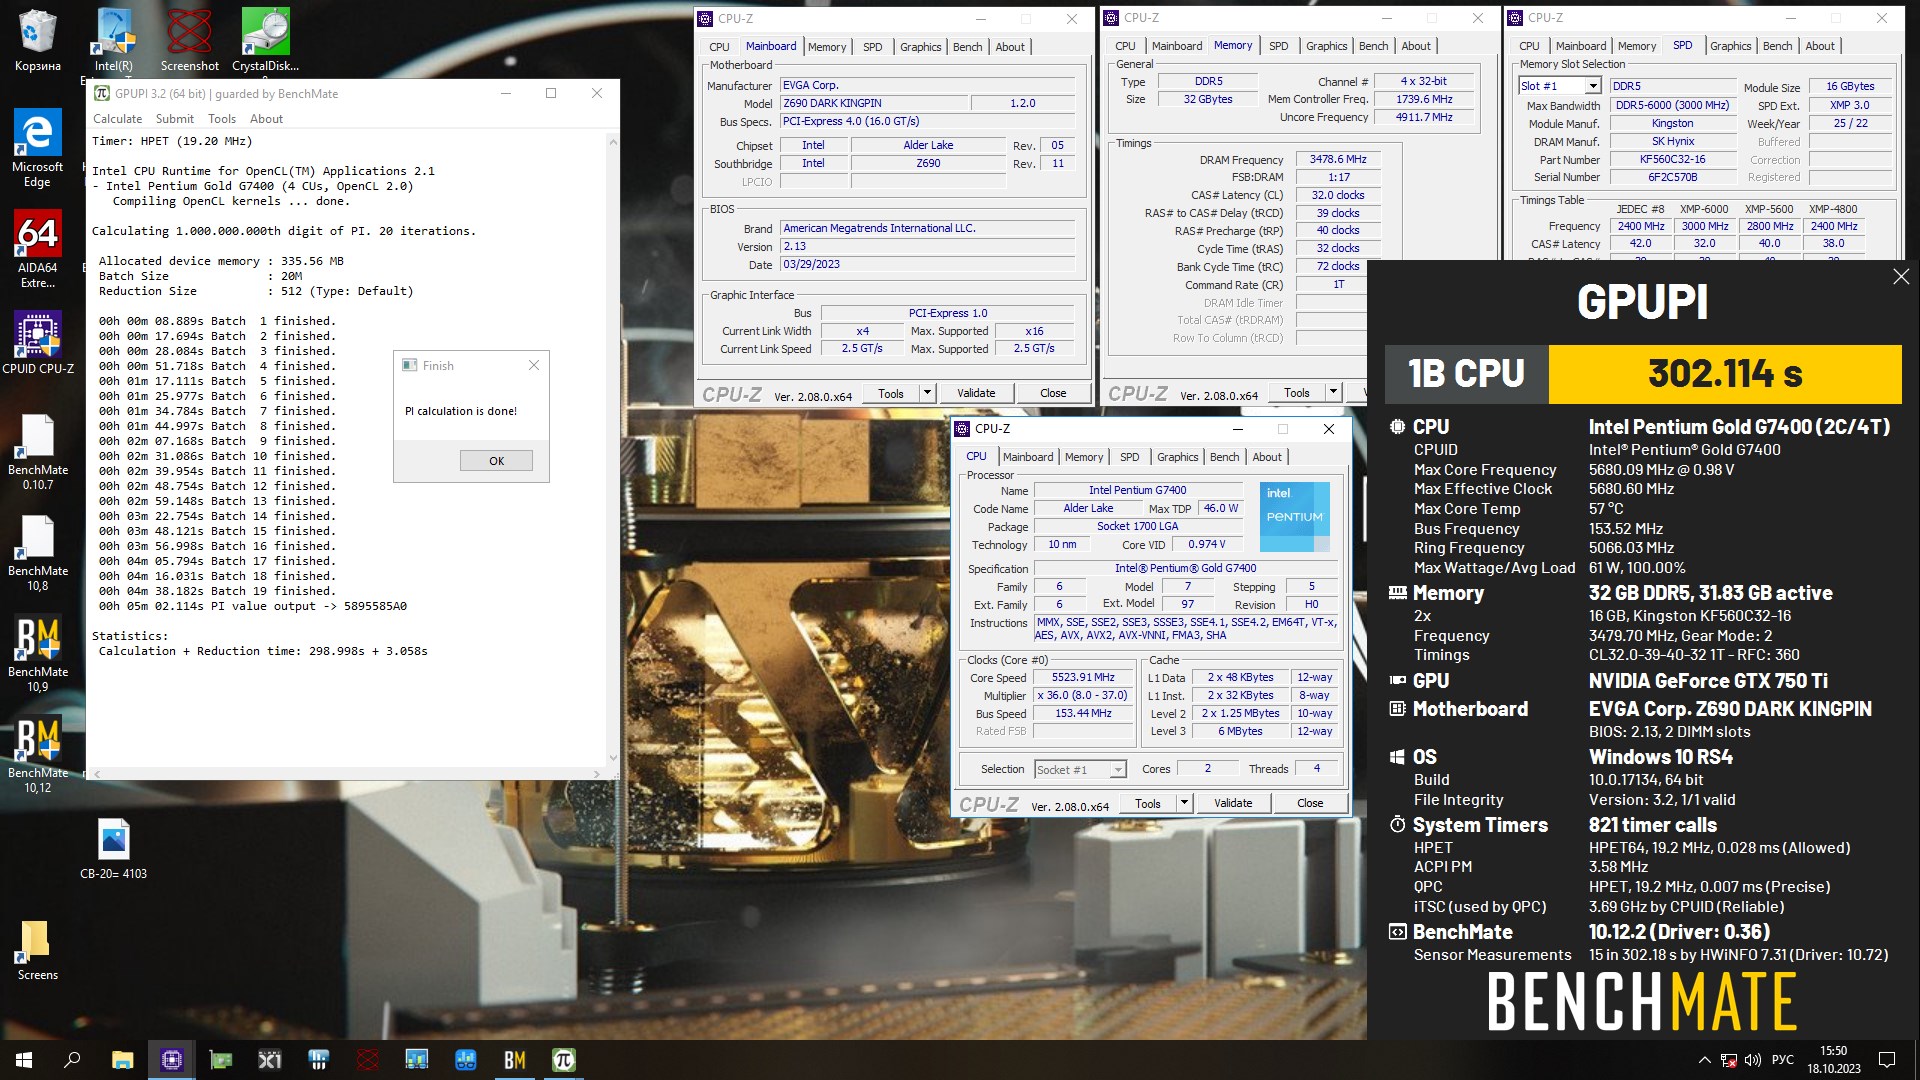Viewport: 1920px width, 1080px height.
Task: Open the Intel(R) desktop shortcut
Action: (x=113, y=41)
